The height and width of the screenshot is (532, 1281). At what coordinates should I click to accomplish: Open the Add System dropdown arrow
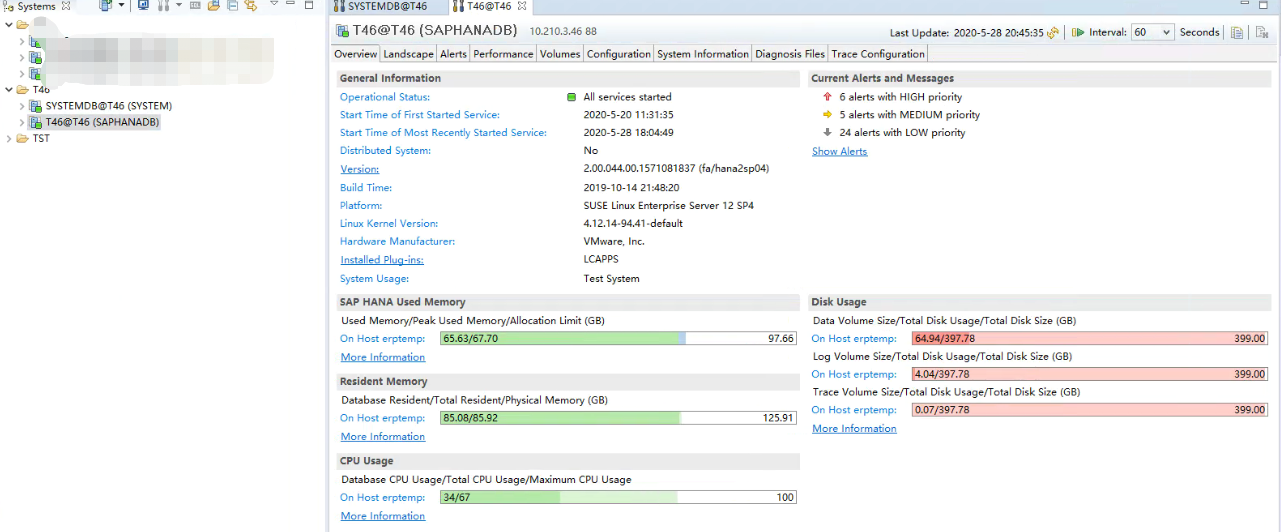121,5
